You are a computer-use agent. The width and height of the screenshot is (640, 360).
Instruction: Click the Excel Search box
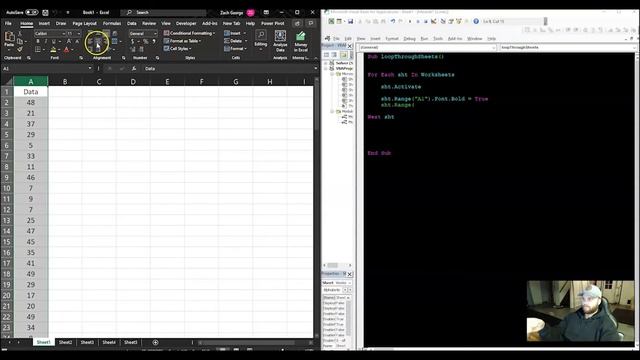pyautogui.click(x=163, y=12)
